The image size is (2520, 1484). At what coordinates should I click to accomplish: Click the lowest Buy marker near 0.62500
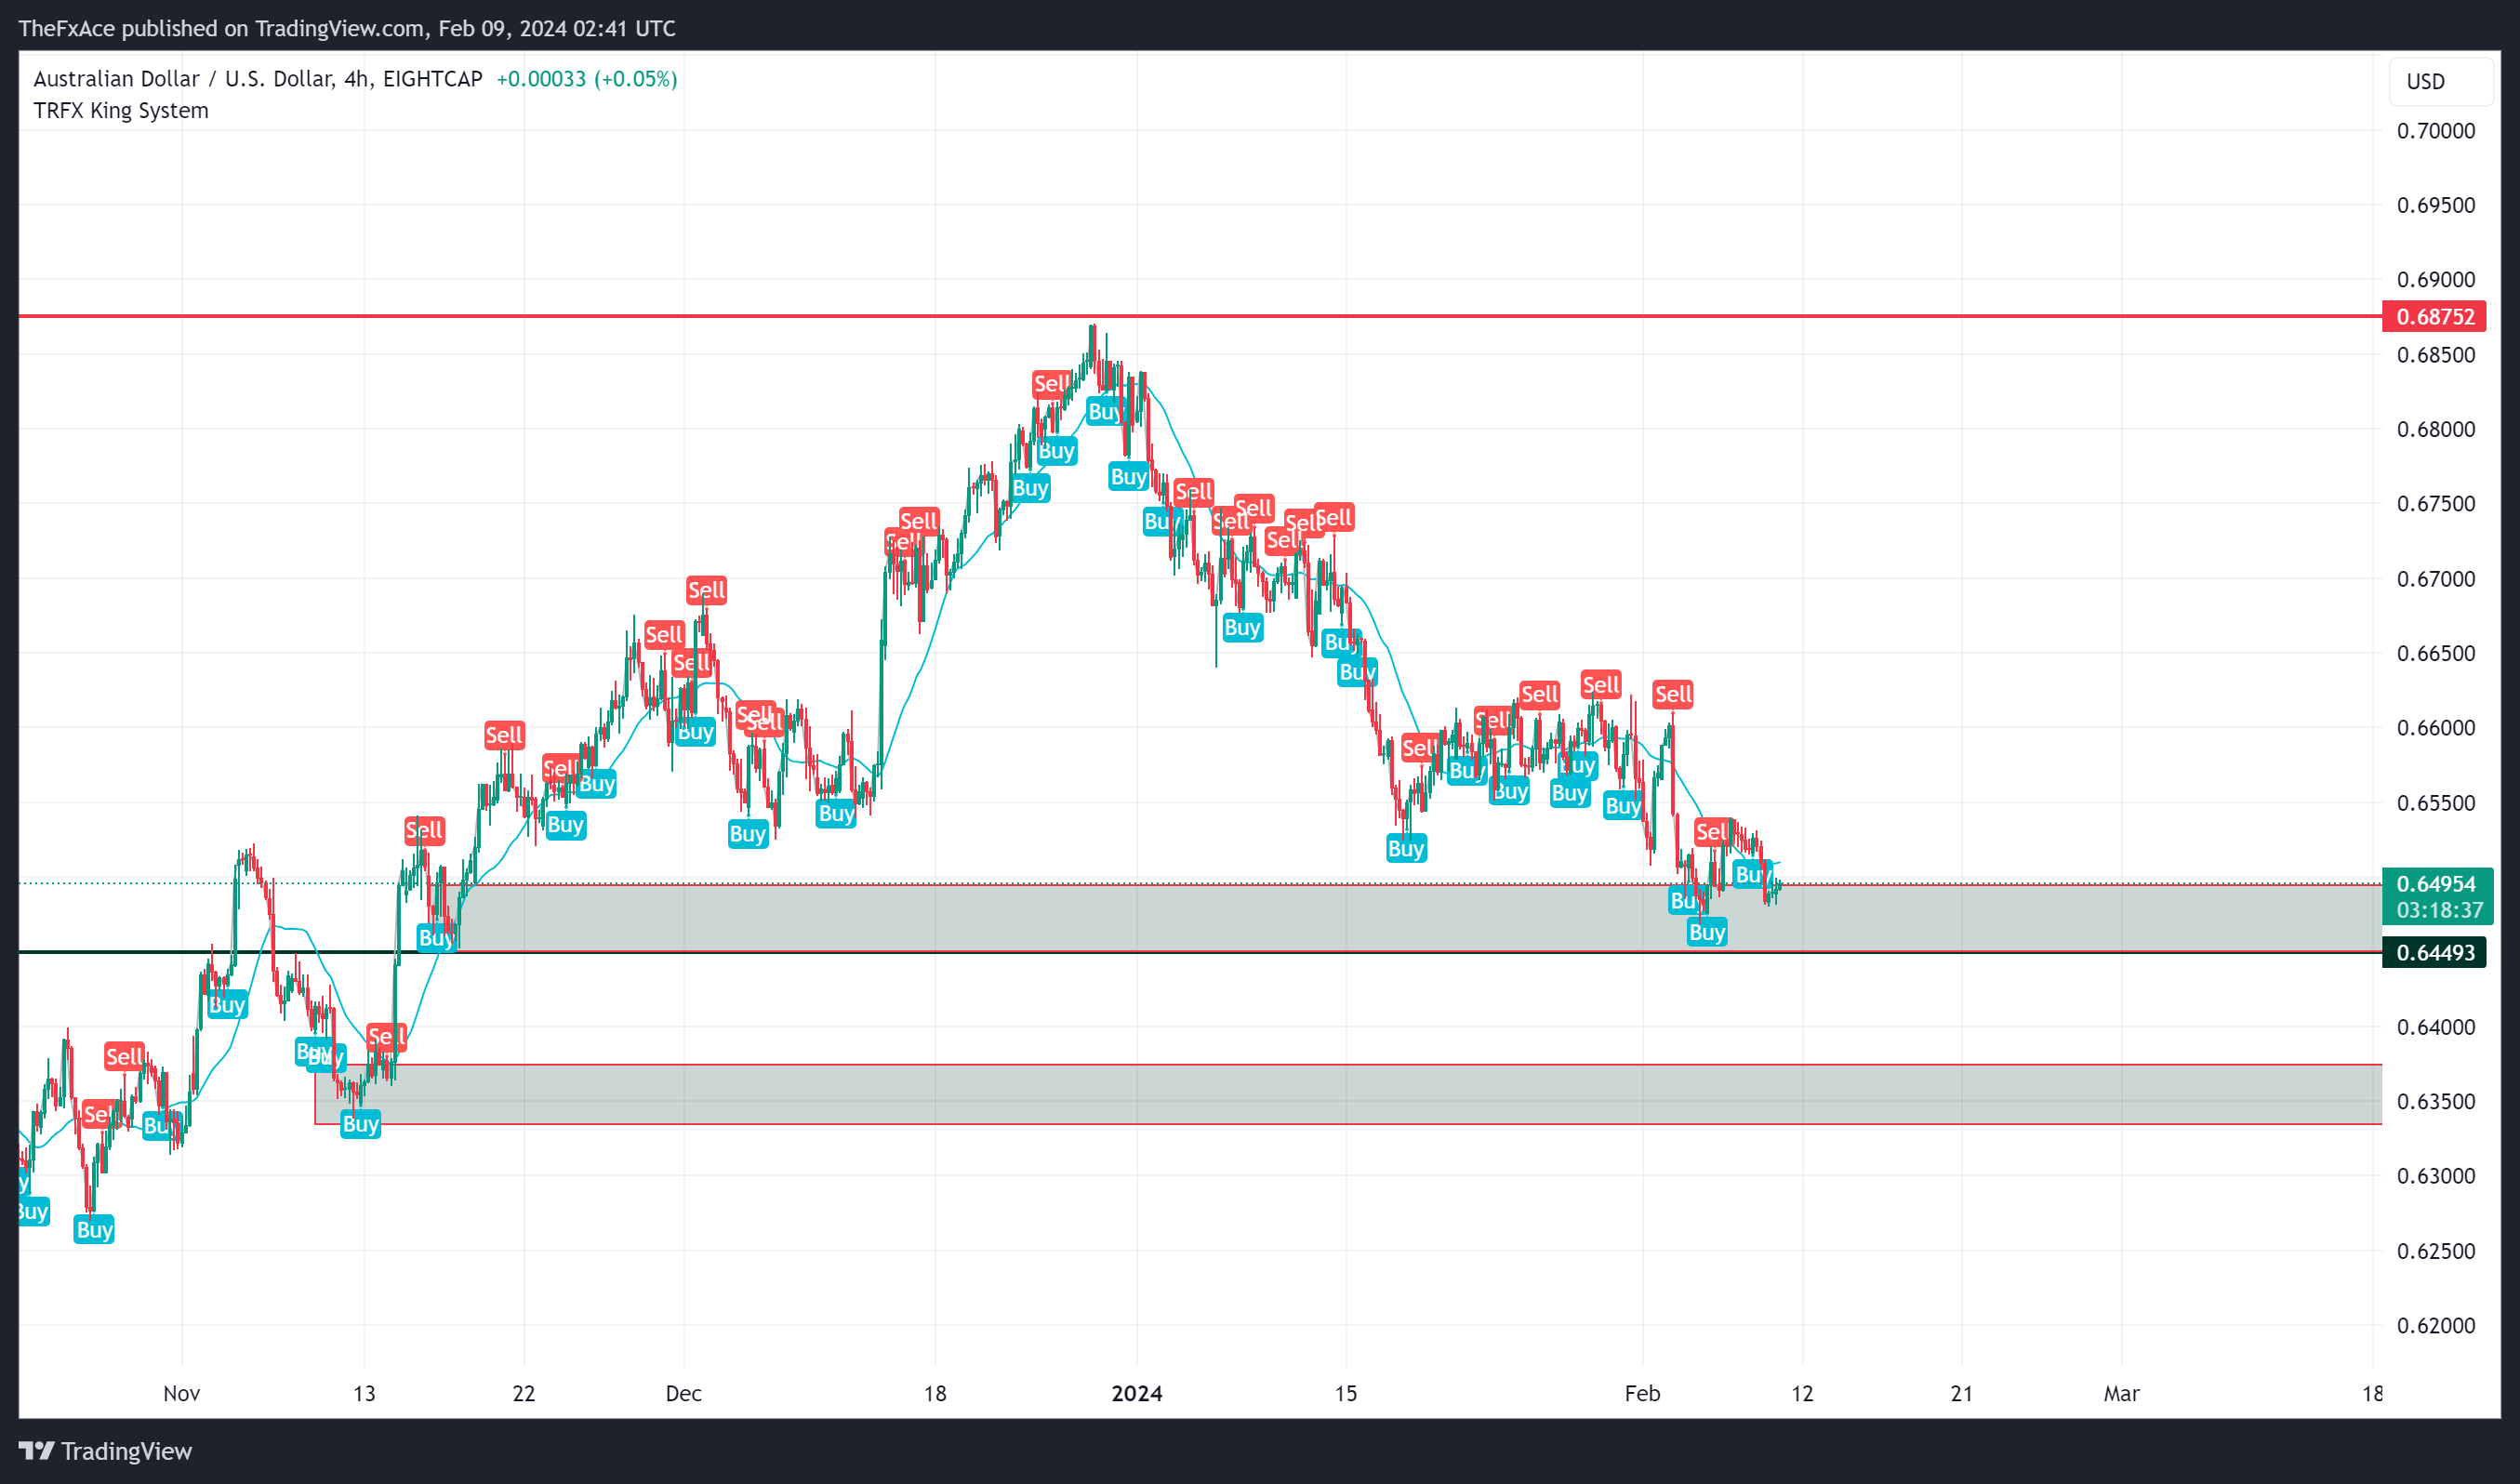click(94, 1229)
